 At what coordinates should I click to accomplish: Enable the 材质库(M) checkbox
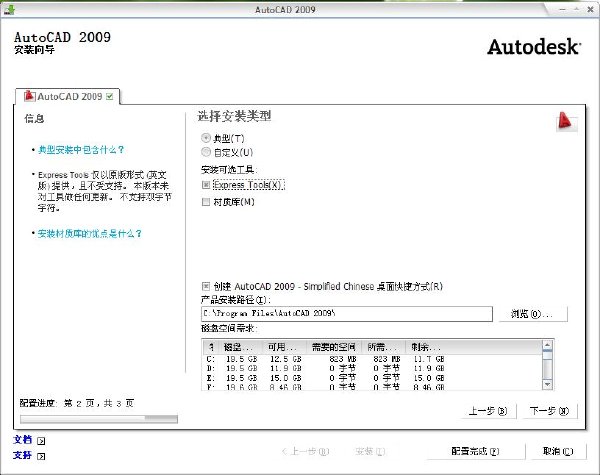point(206,202)
